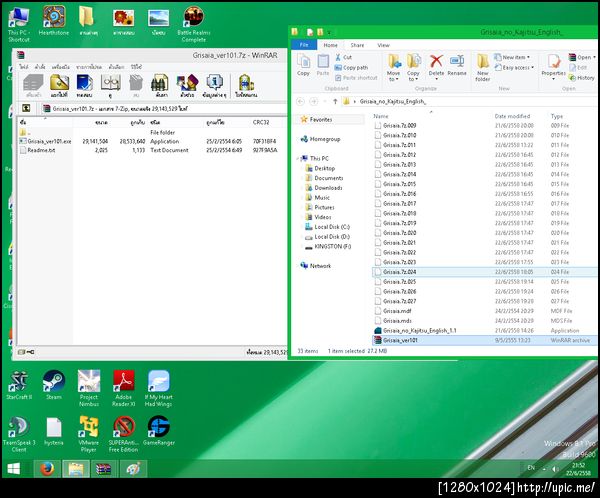
Task: Click the Up arrow in Explorer navigation
Action: click(335, 101)
